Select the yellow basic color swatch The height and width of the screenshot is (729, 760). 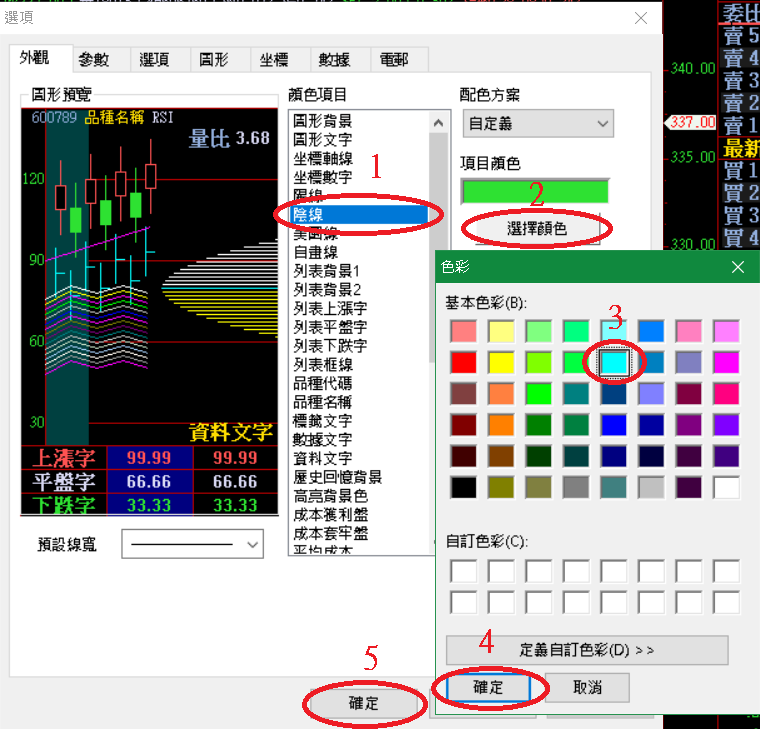click(501, 361)
